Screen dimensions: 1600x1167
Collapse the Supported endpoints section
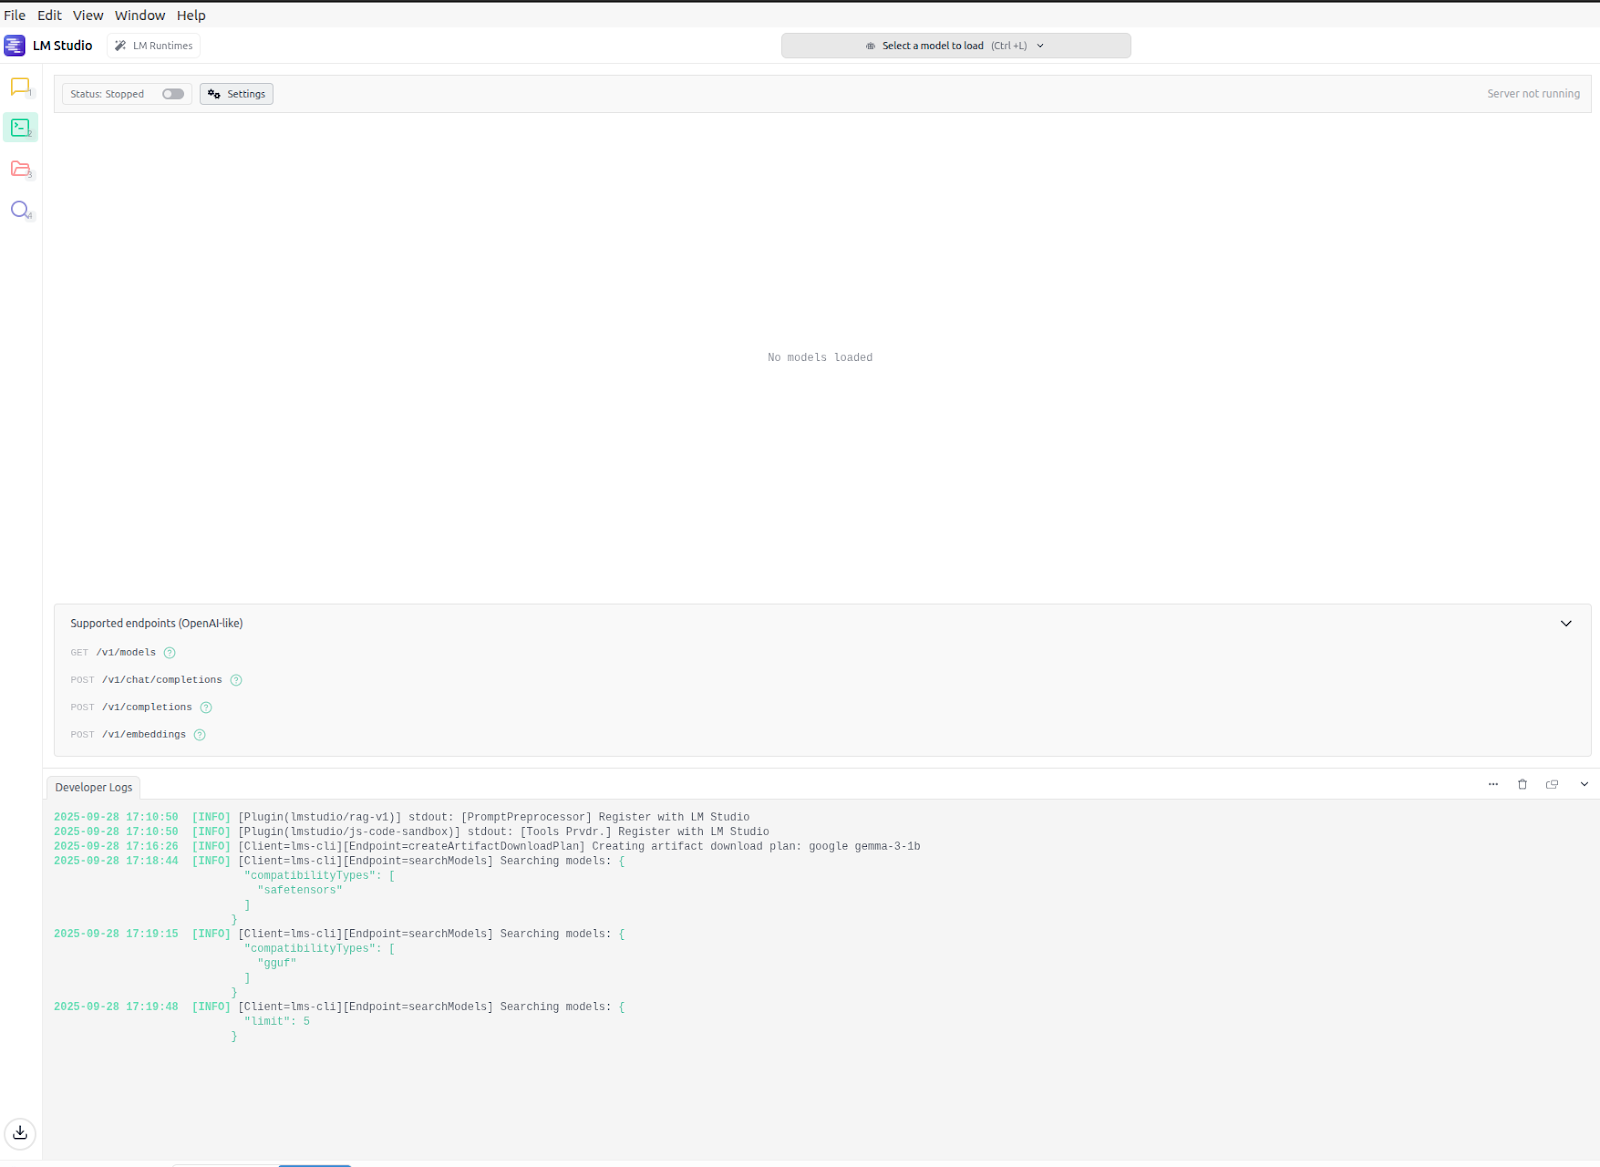point(1566,623)
